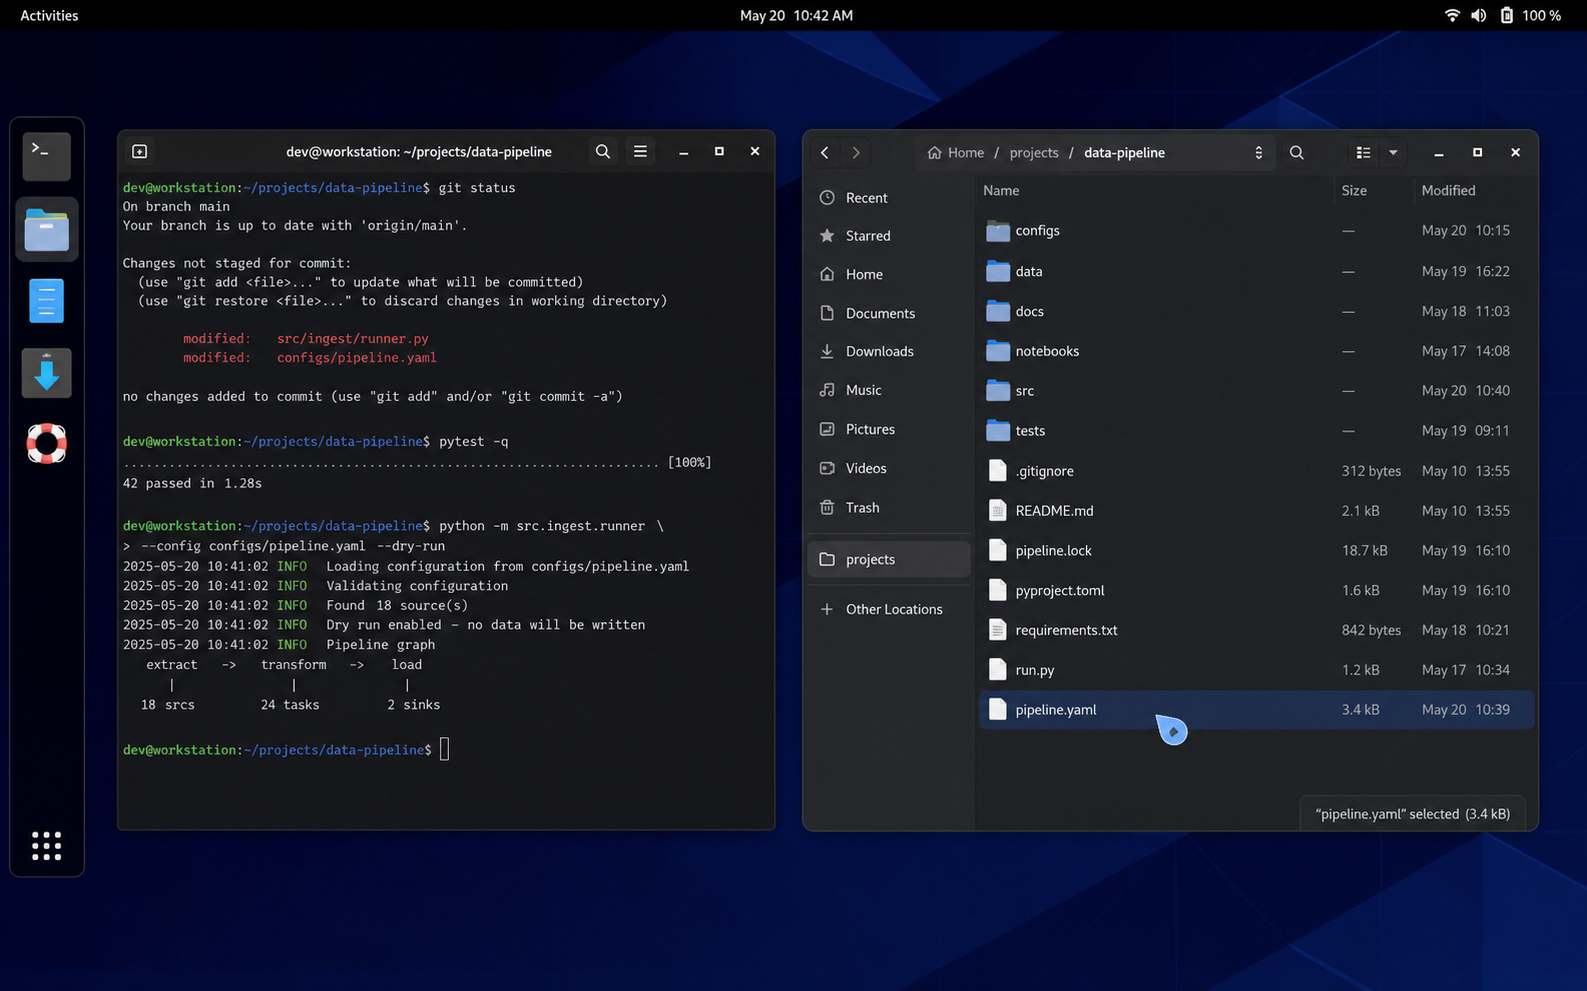Toggle list/grid view in Files

click(x=1363, y=153)
